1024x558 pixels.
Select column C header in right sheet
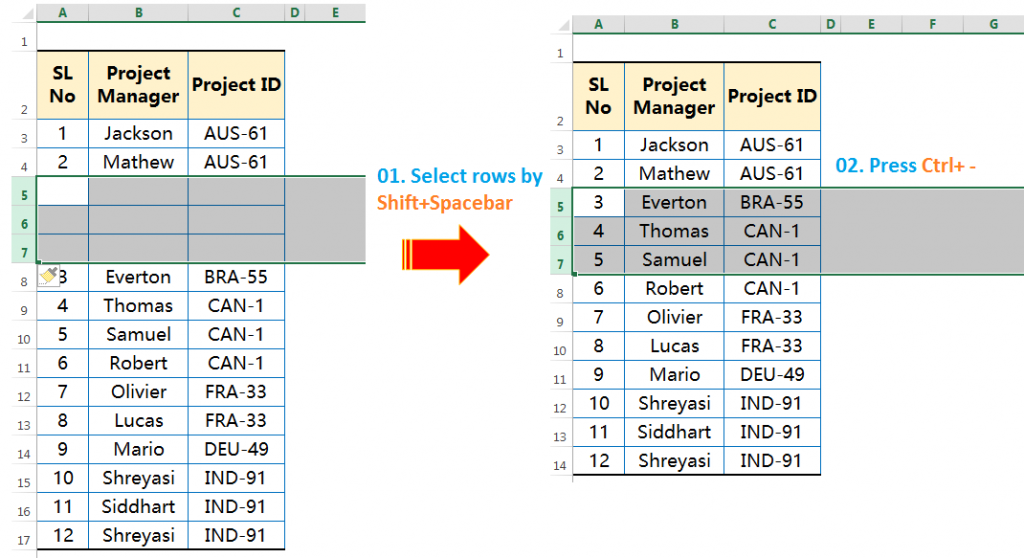[772, 25]
